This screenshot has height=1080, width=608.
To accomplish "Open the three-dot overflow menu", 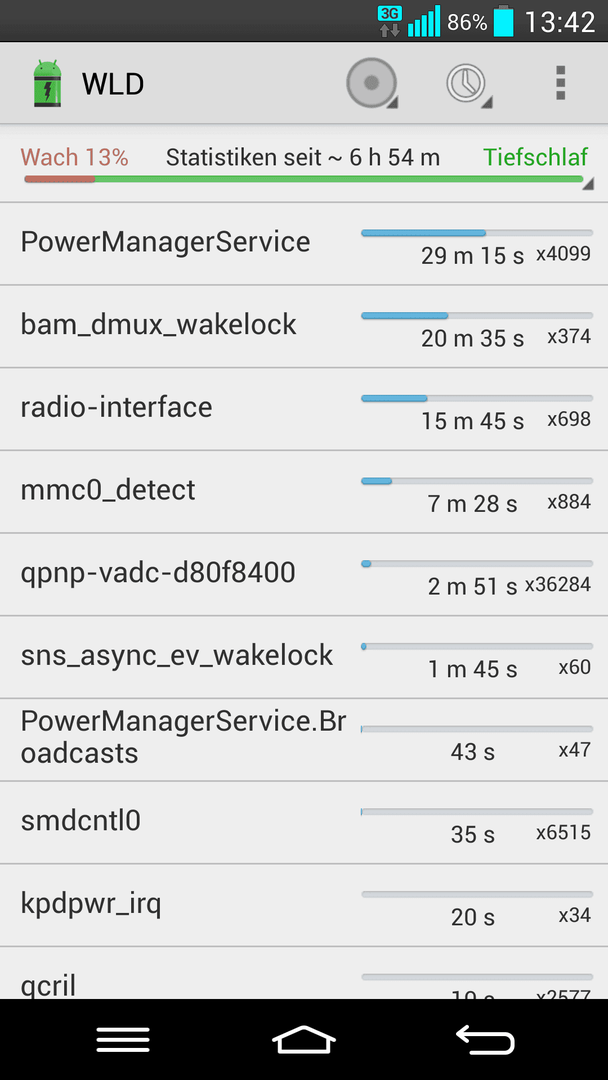I will click(x=560, y=83).
